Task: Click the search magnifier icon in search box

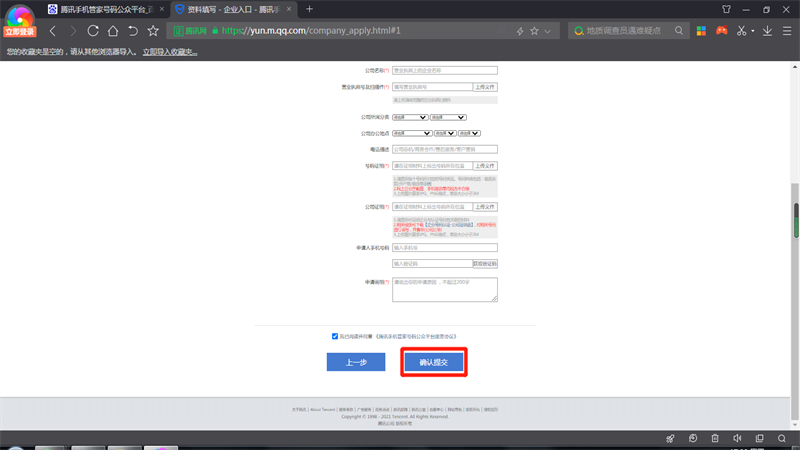Action: [679, 31]
